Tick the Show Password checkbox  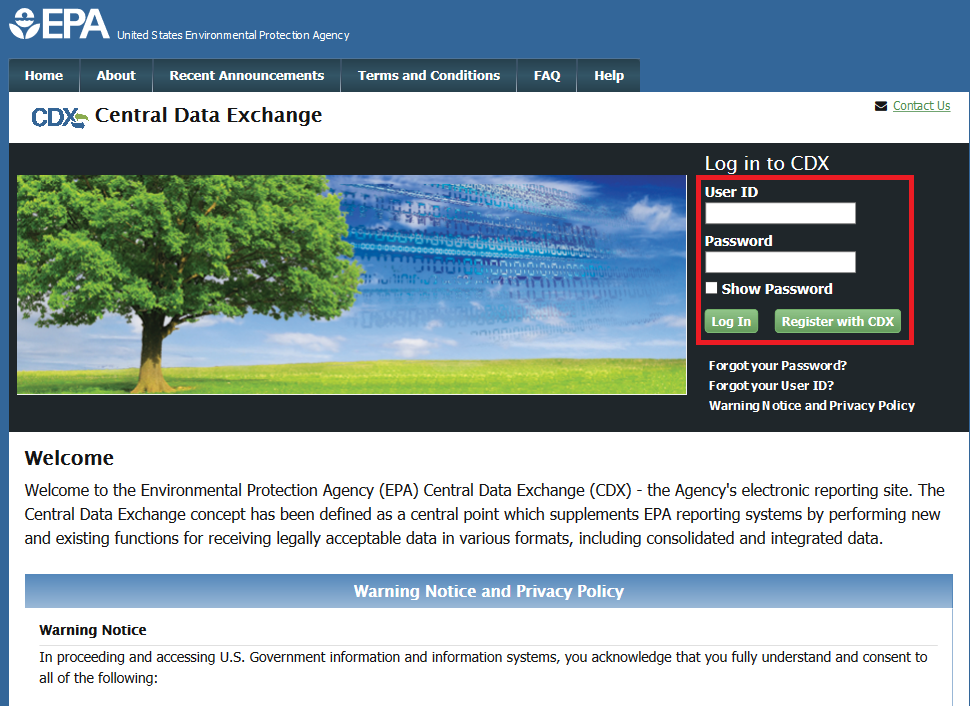711,288
